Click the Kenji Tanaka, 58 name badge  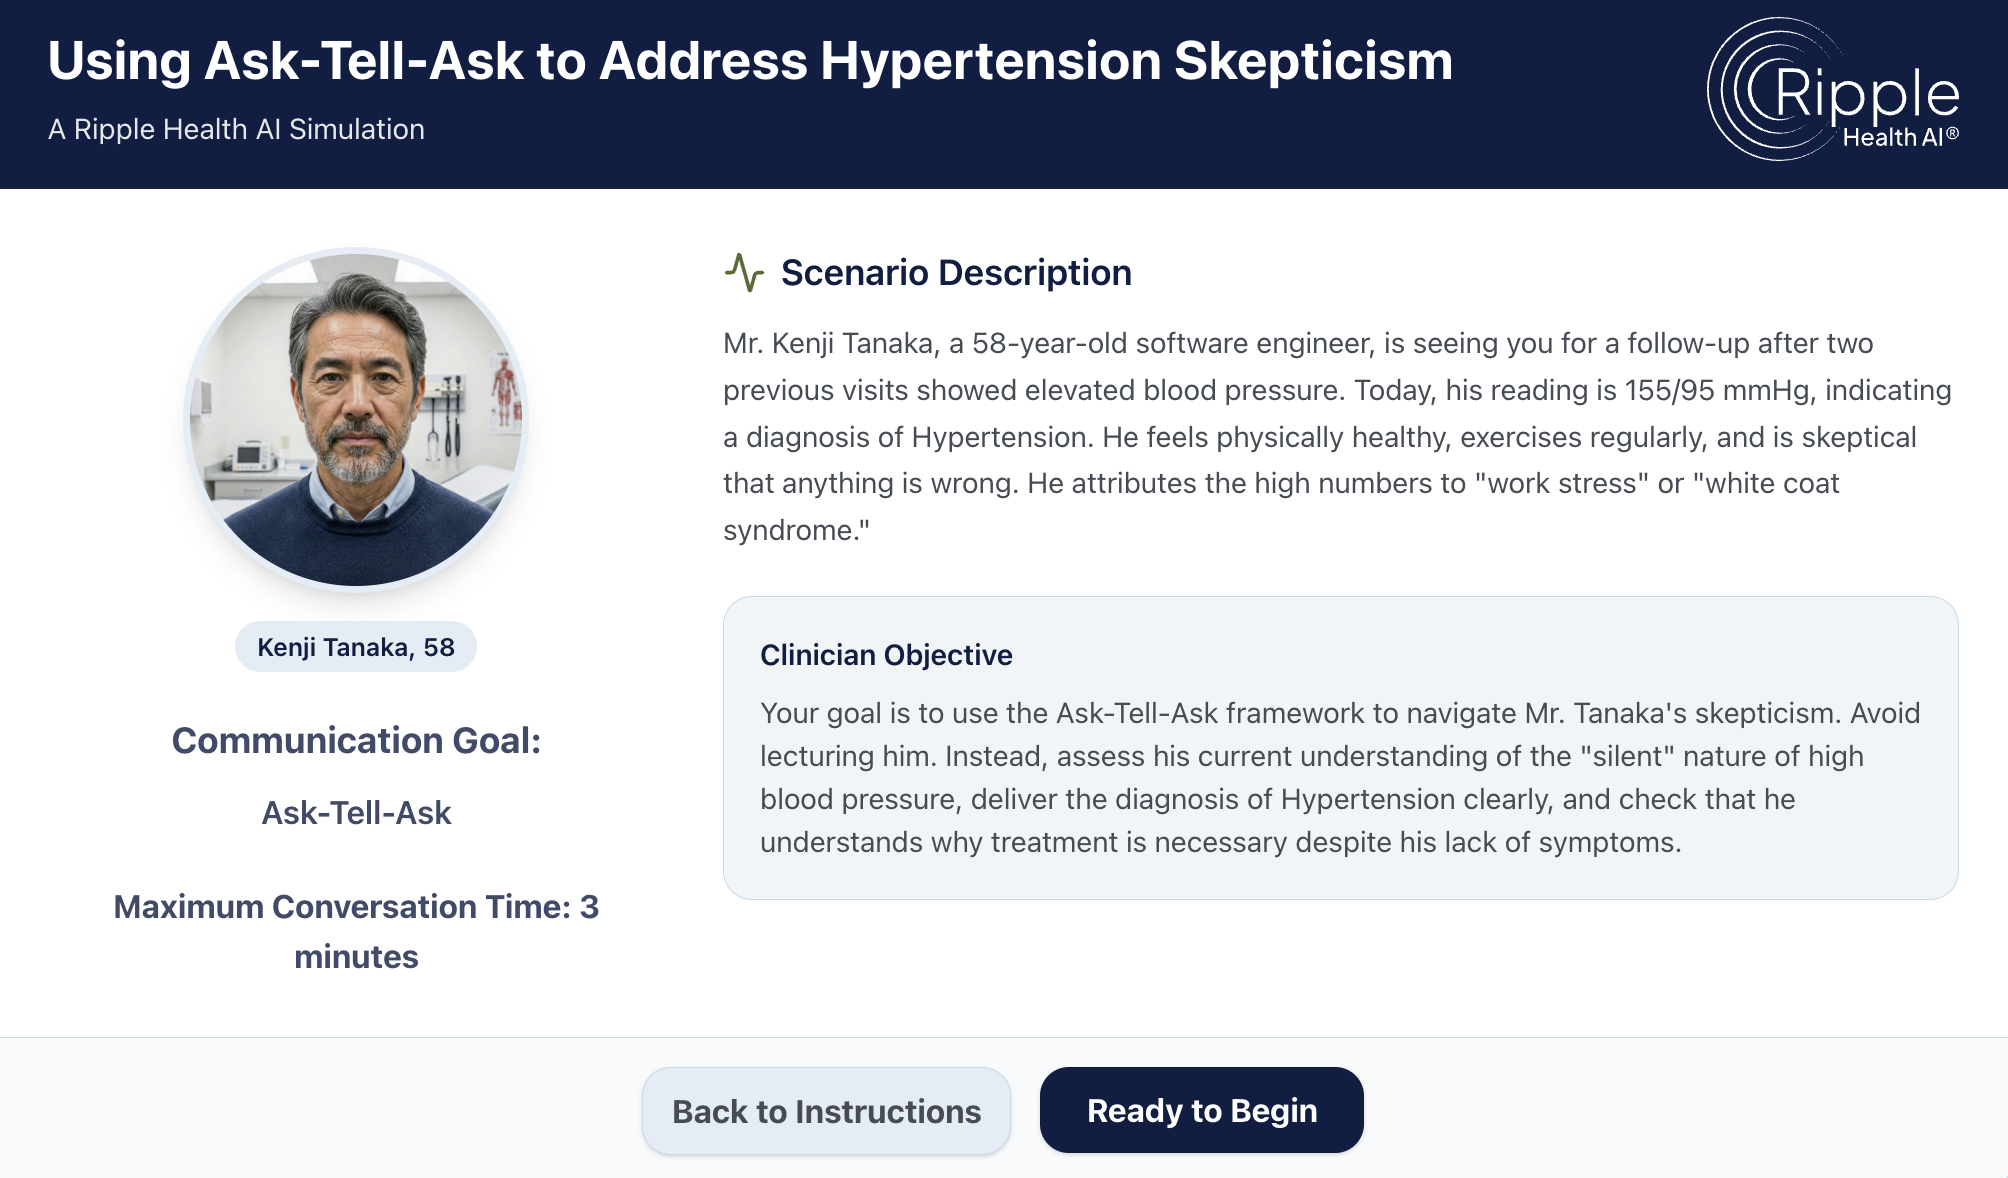point(356,647)
